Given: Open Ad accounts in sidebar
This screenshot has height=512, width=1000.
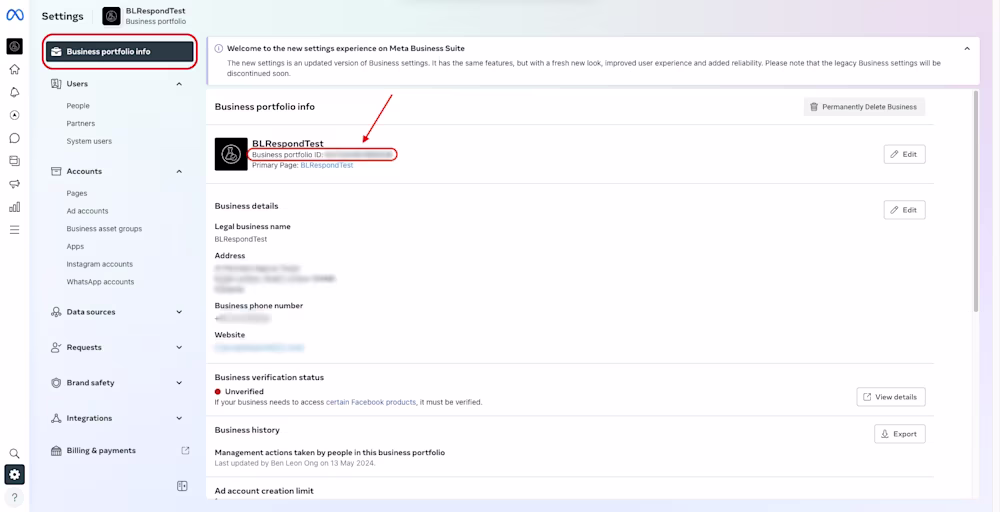Looking at the screenshot, I should [87, 211].
